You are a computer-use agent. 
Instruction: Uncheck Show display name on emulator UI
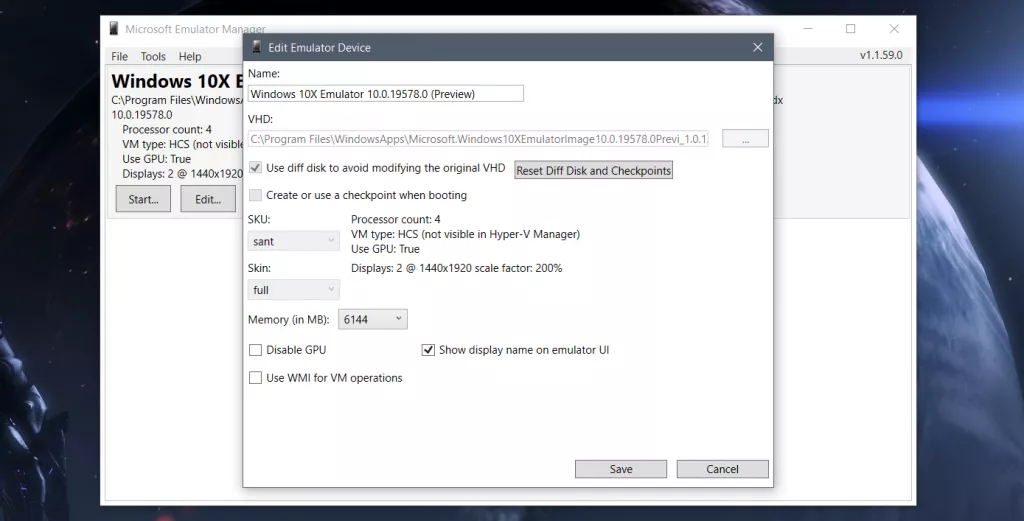coord(428,350)
